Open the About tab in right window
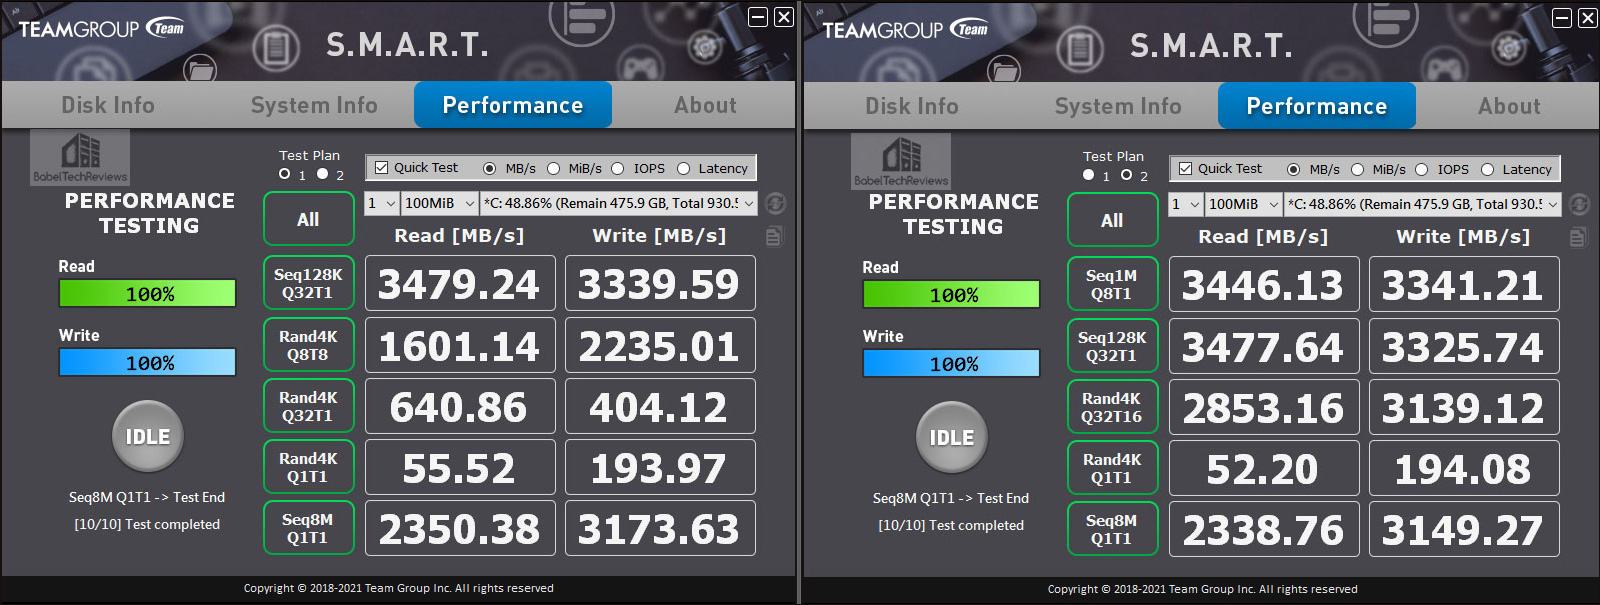The width and height of the screenshot is (1600, 605). (x=1509, y=106)
